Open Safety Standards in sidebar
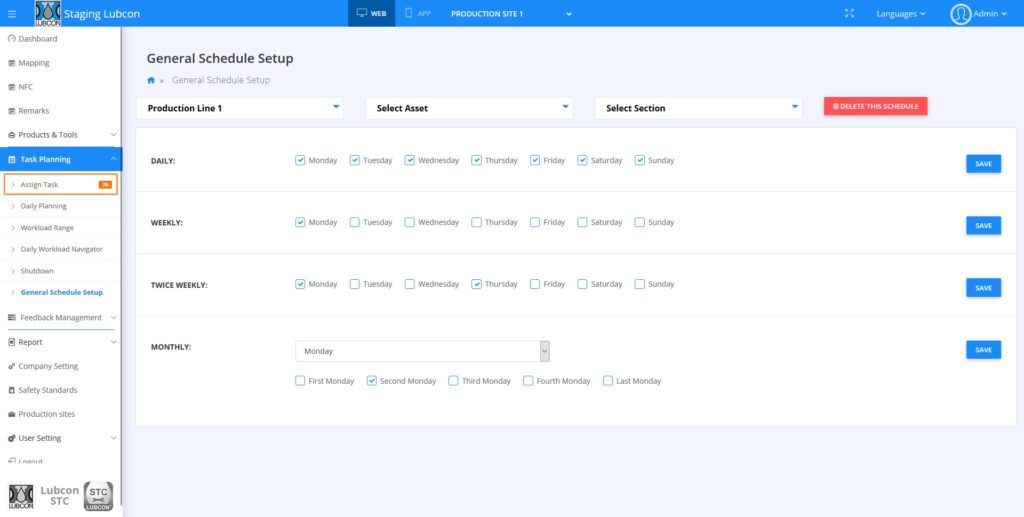 (47, 390)
